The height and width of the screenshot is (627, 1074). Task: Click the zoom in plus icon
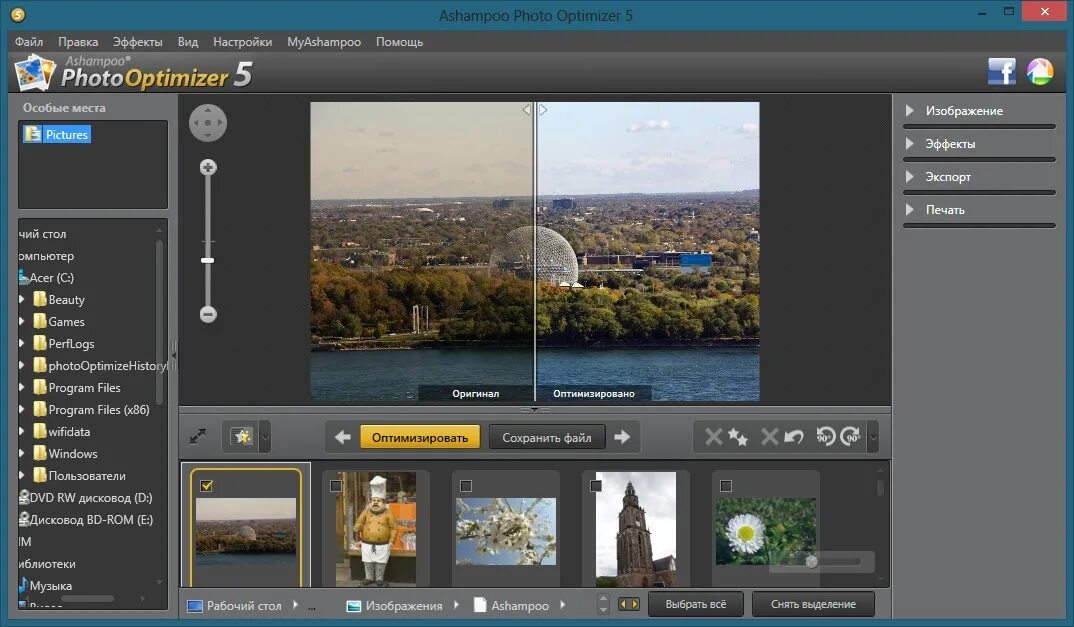click(208, 167)
